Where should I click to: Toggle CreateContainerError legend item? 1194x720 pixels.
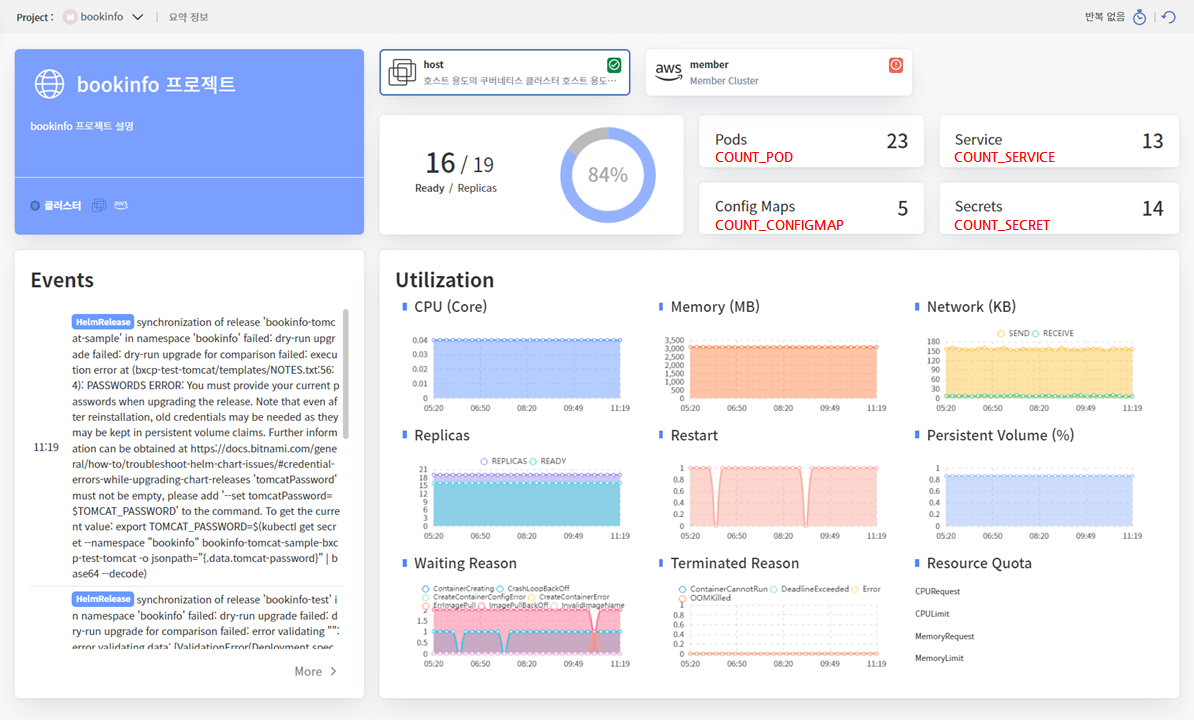click(569, 597)
